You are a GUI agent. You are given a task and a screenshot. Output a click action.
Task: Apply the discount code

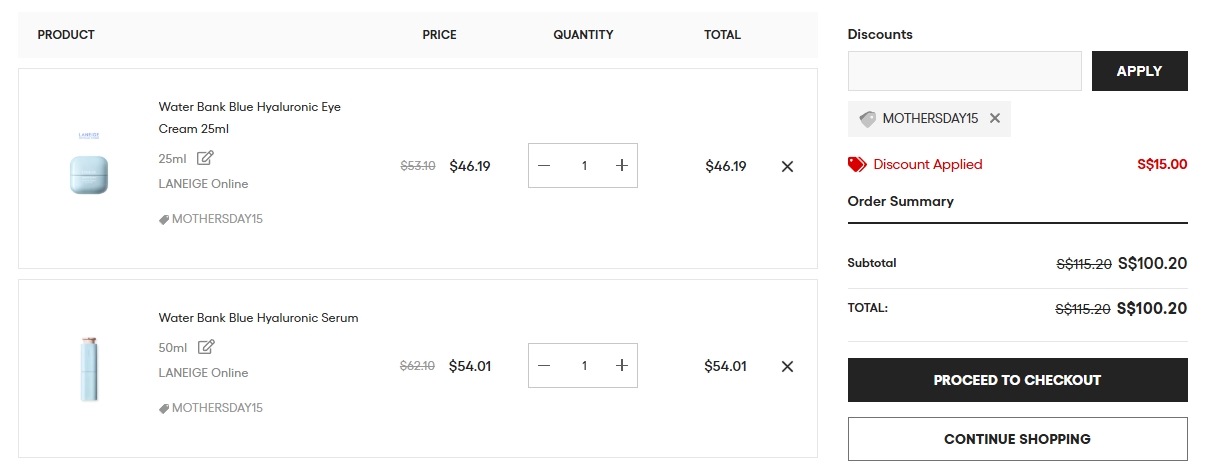click(1140, 71)
